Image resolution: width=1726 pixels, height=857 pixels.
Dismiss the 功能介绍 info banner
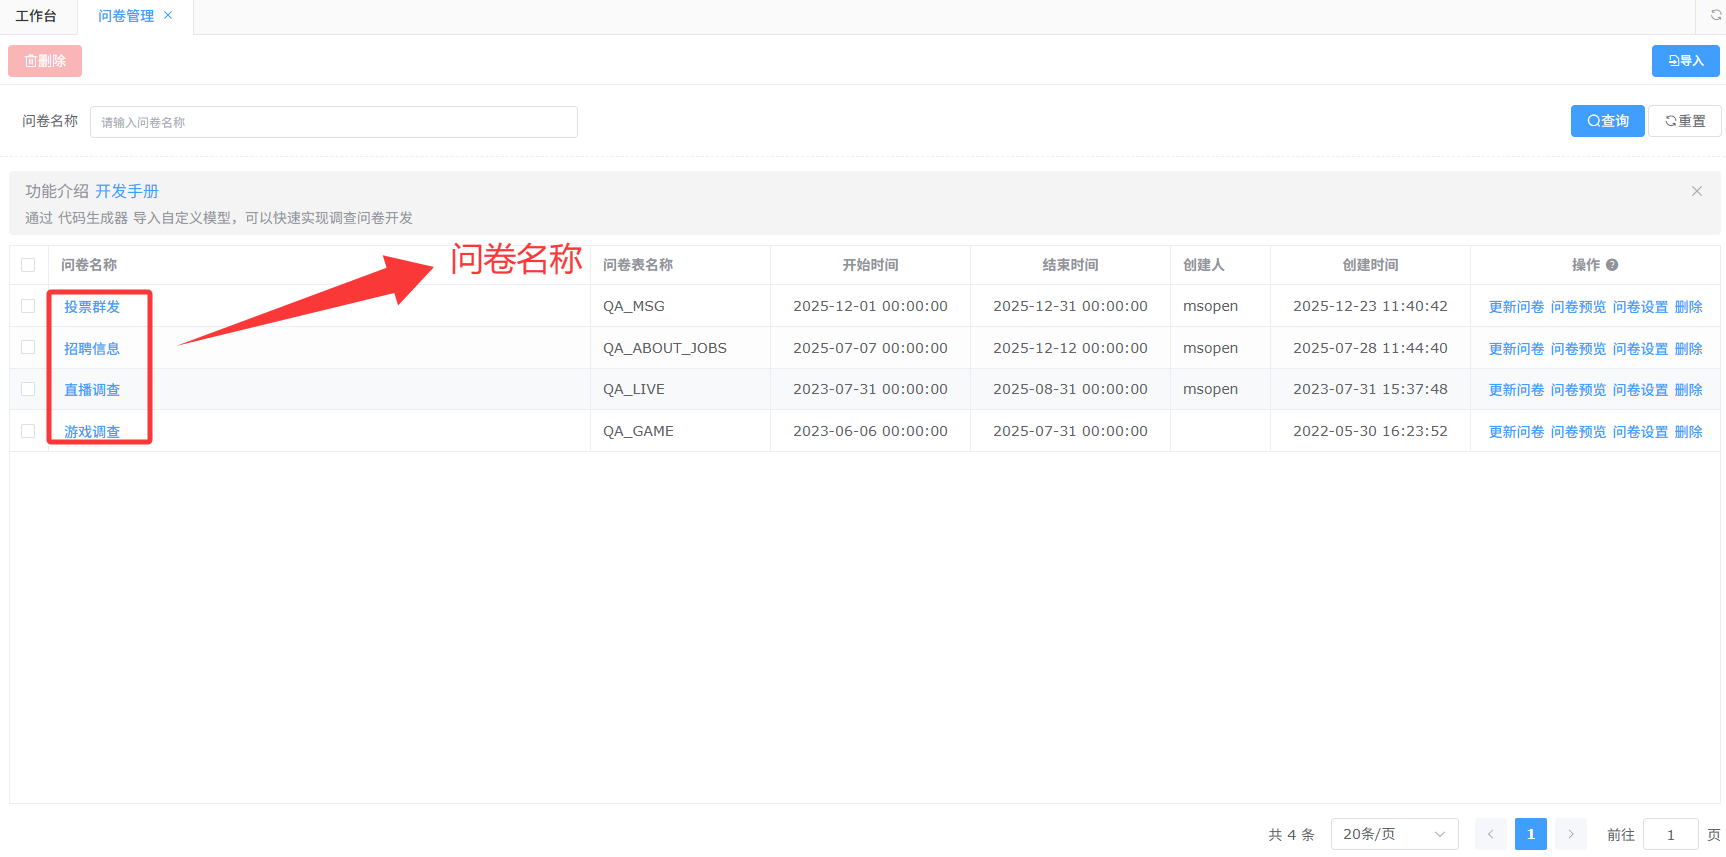coord(1696,191)
